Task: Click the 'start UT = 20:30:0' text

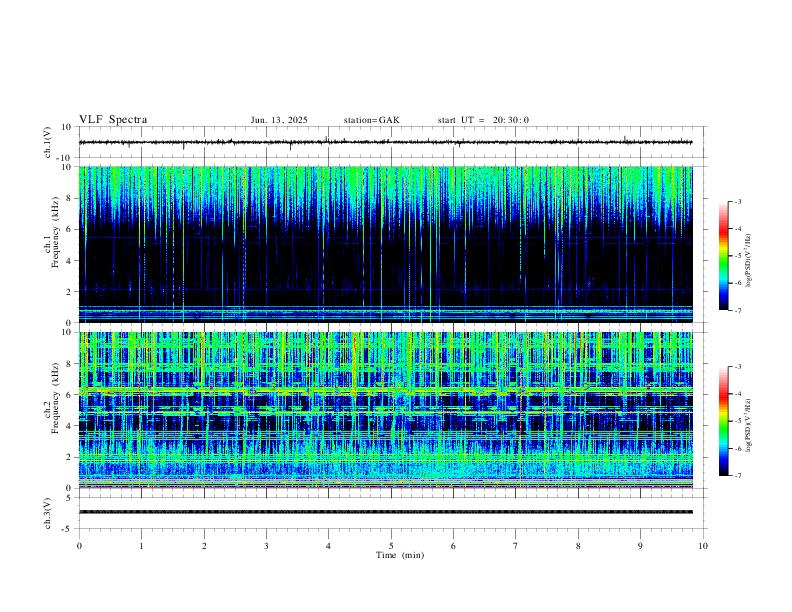Action: pos(483,120)
